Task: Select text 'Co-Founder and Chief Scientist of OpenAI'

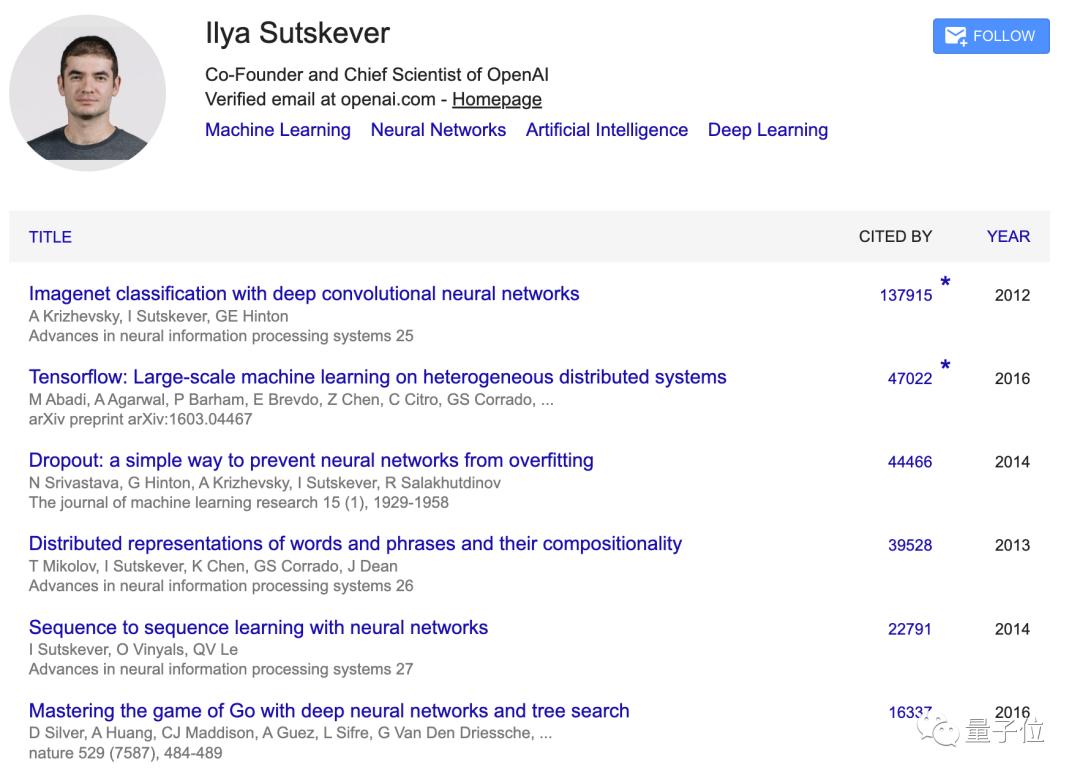Action: coord(377,74)
